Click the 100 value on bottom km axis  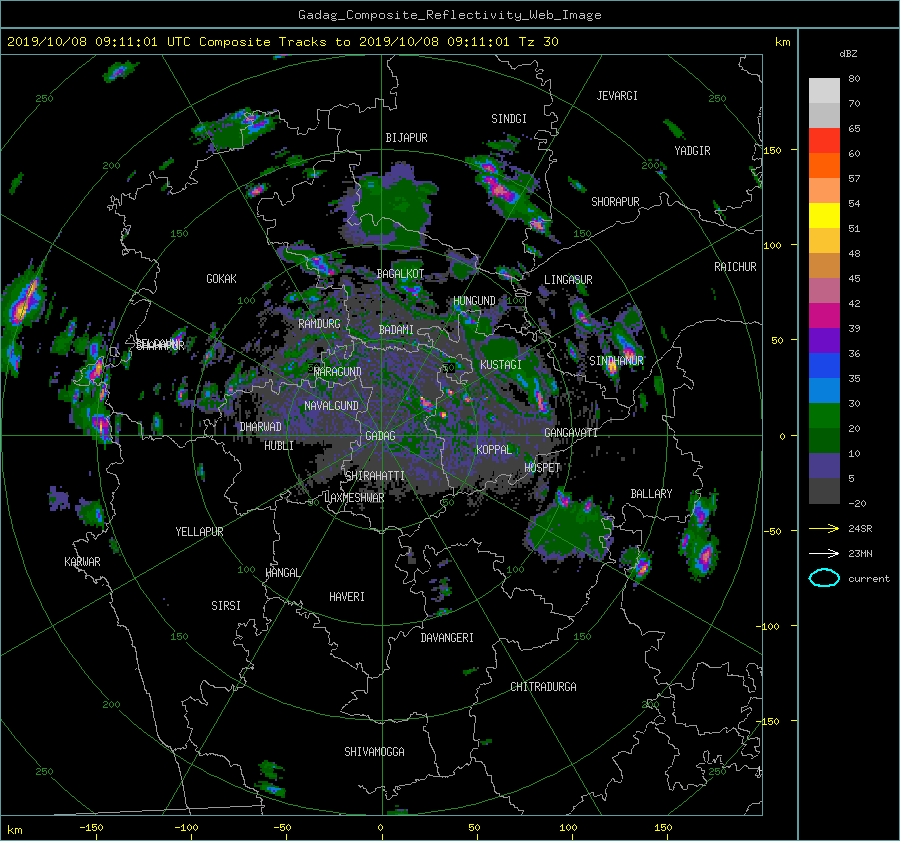click(x=568, y=827)
